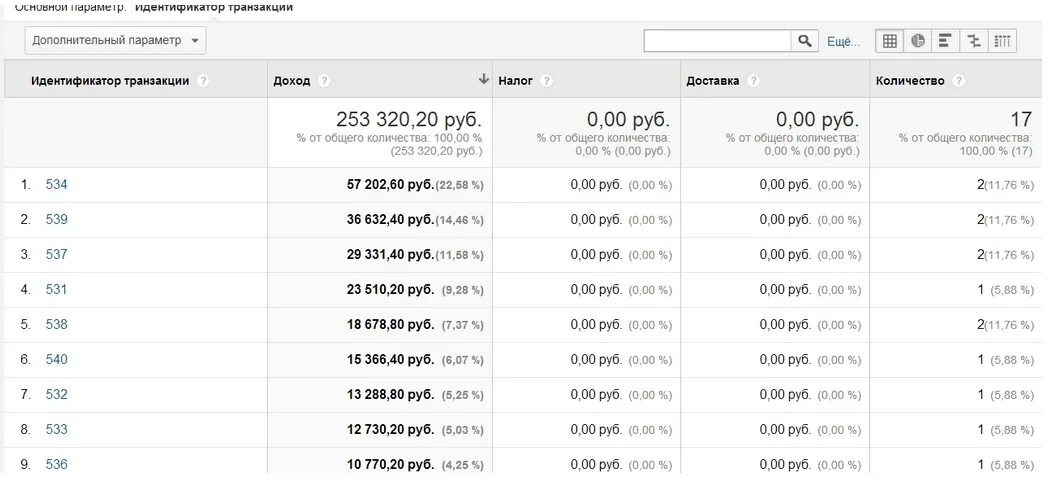Click percentage 14,46 % in row 539
Screen dimensions: 1057x485
(x=460, y=220)
